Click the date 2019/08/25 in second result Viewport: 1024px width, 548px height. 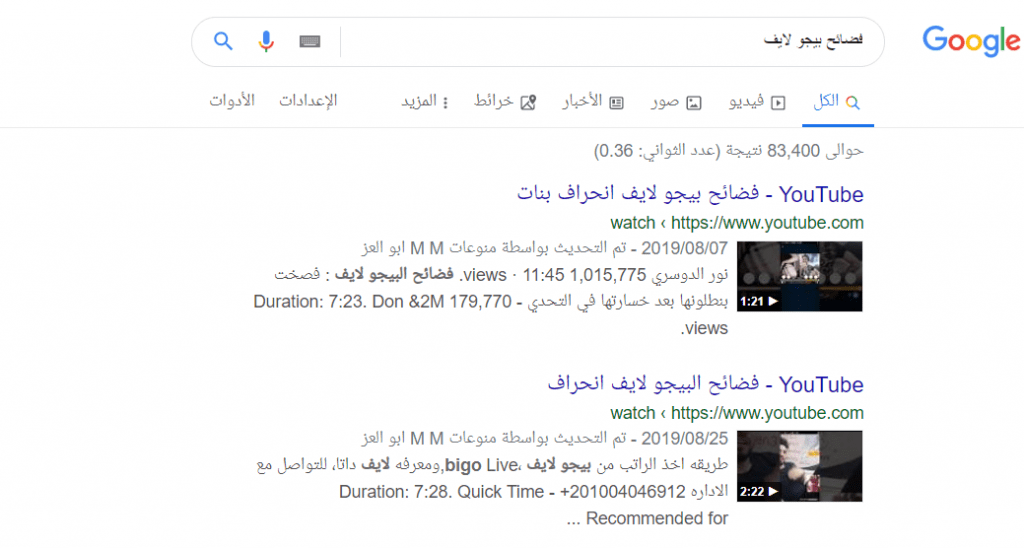(684, 438)
